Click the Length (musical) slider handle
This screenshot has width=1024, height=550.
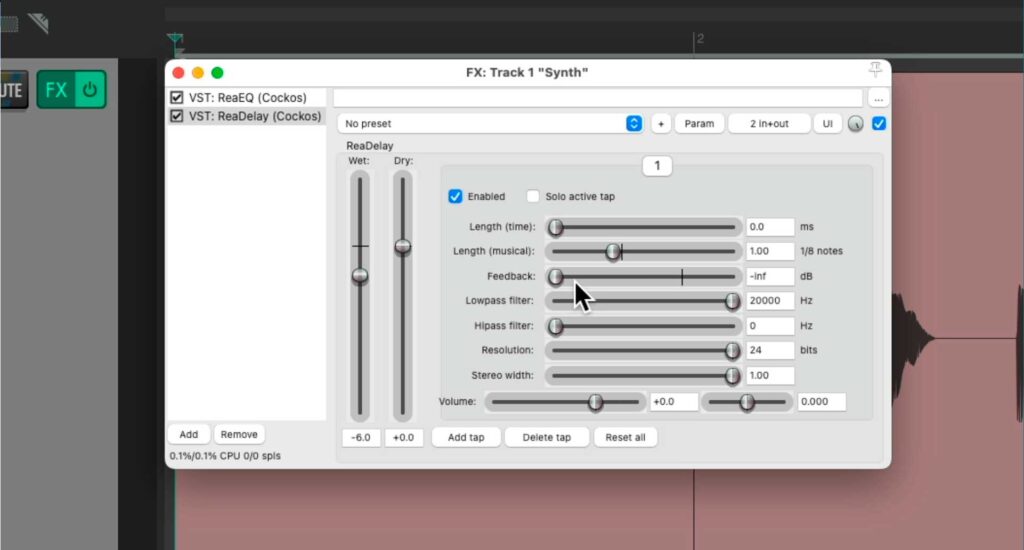pyautogui.click(x=613, y=251)
